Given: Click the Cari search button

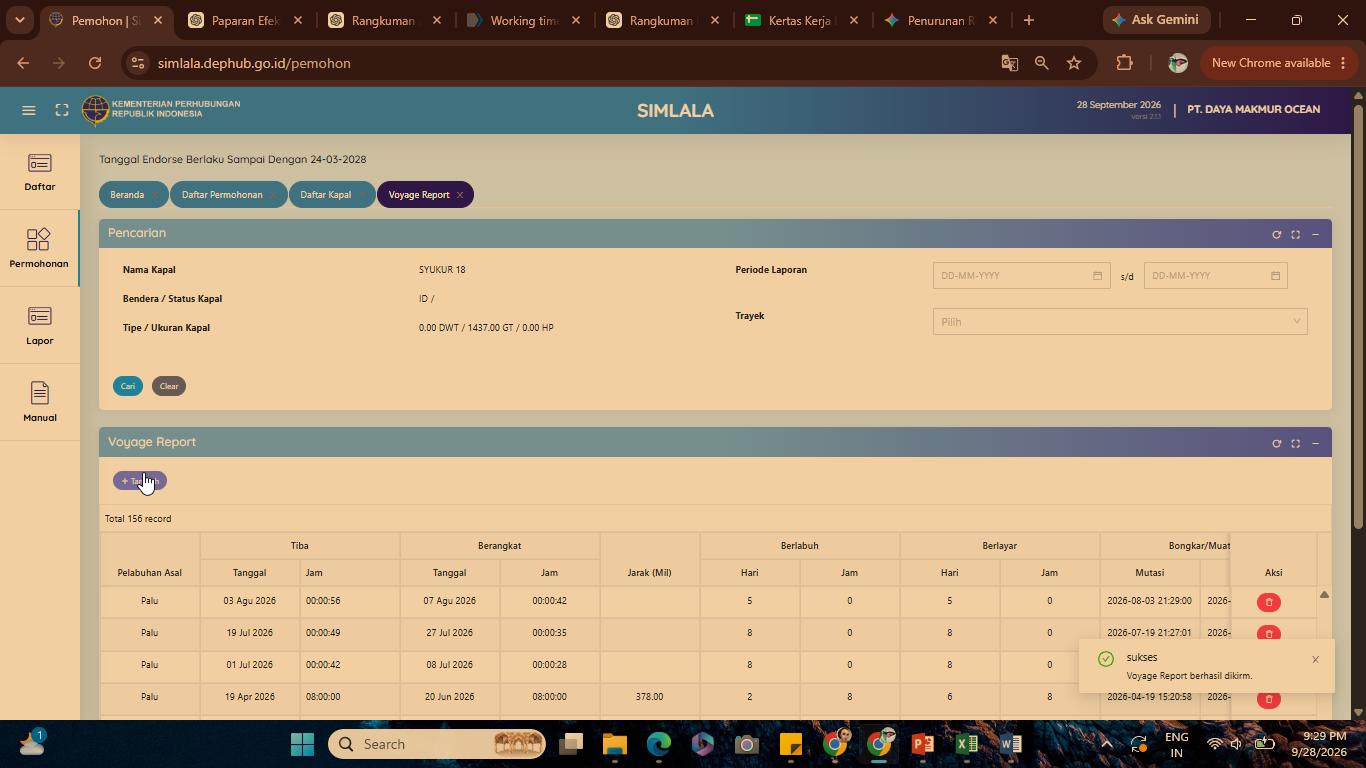Looking at the screenshot, I should point(128,386).
